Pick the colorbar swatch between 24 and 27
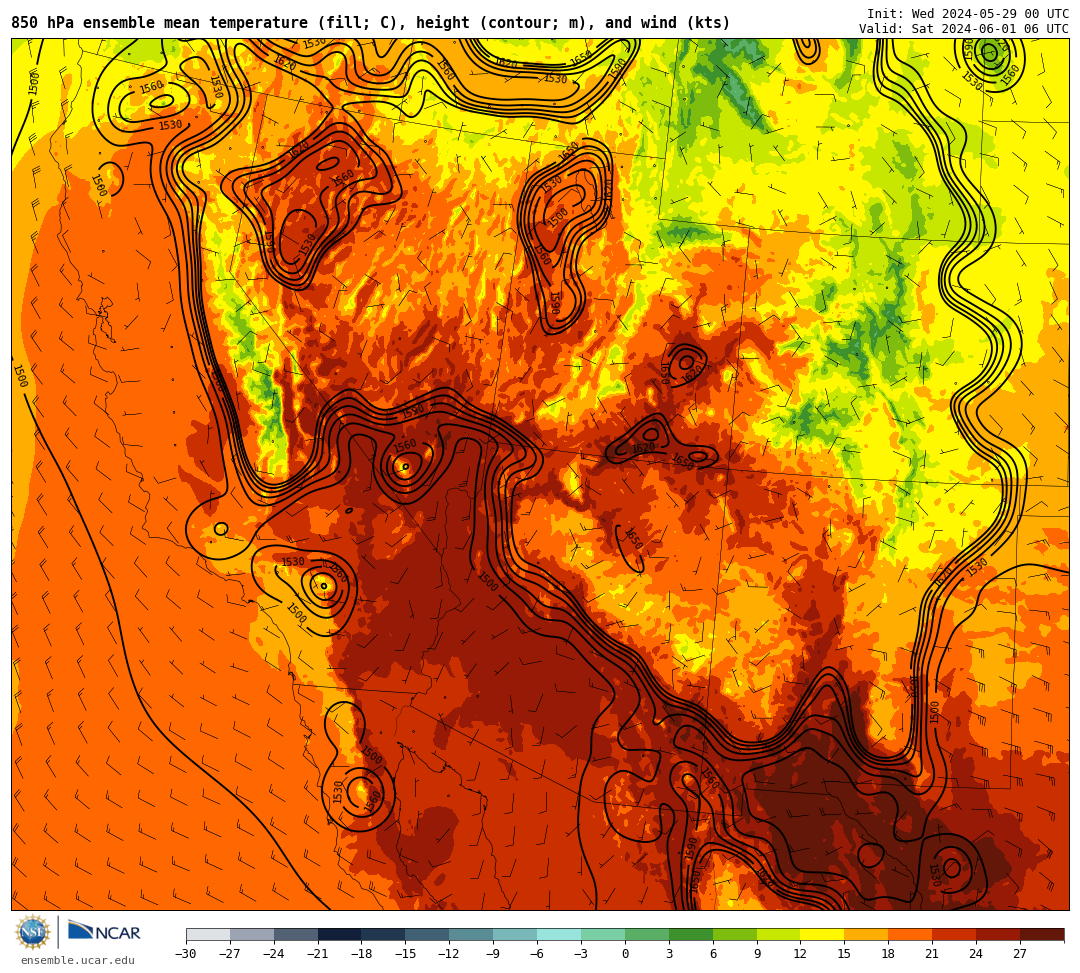1080x973 pixels. [x=998, y=934]
